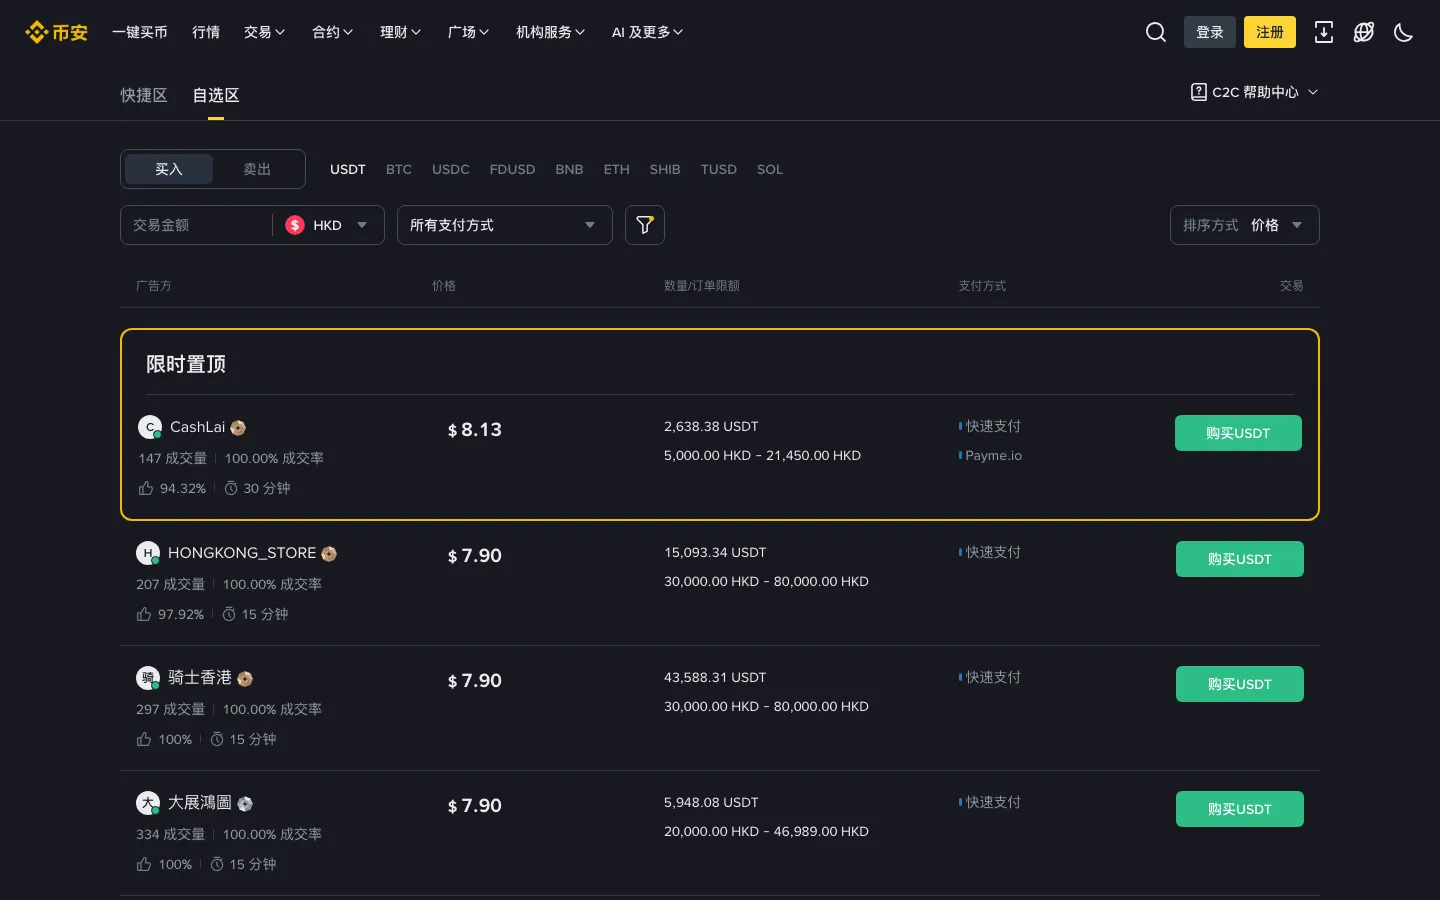The height and width of the screenshot is (900, 1440).
Task: Click HONGKONG_STORE merchant avatar
Action: [x=148, y=553]
